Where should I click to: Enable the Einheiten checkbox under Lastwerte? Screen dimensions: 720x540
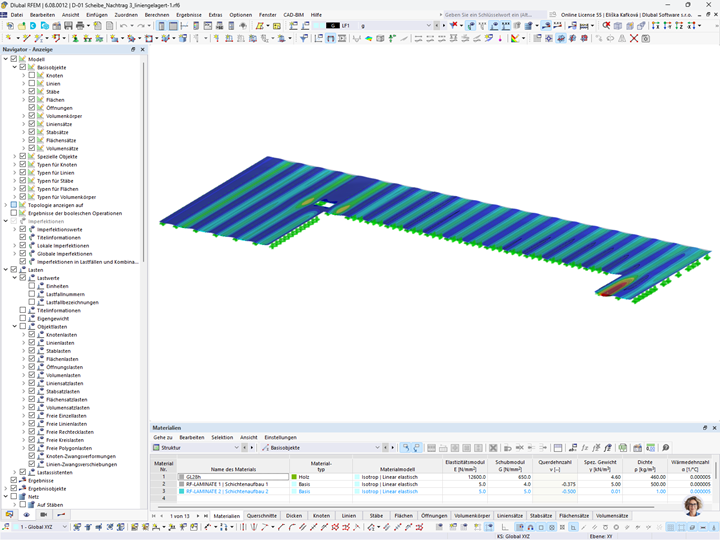pyautogui.click(x=32, y=286)
